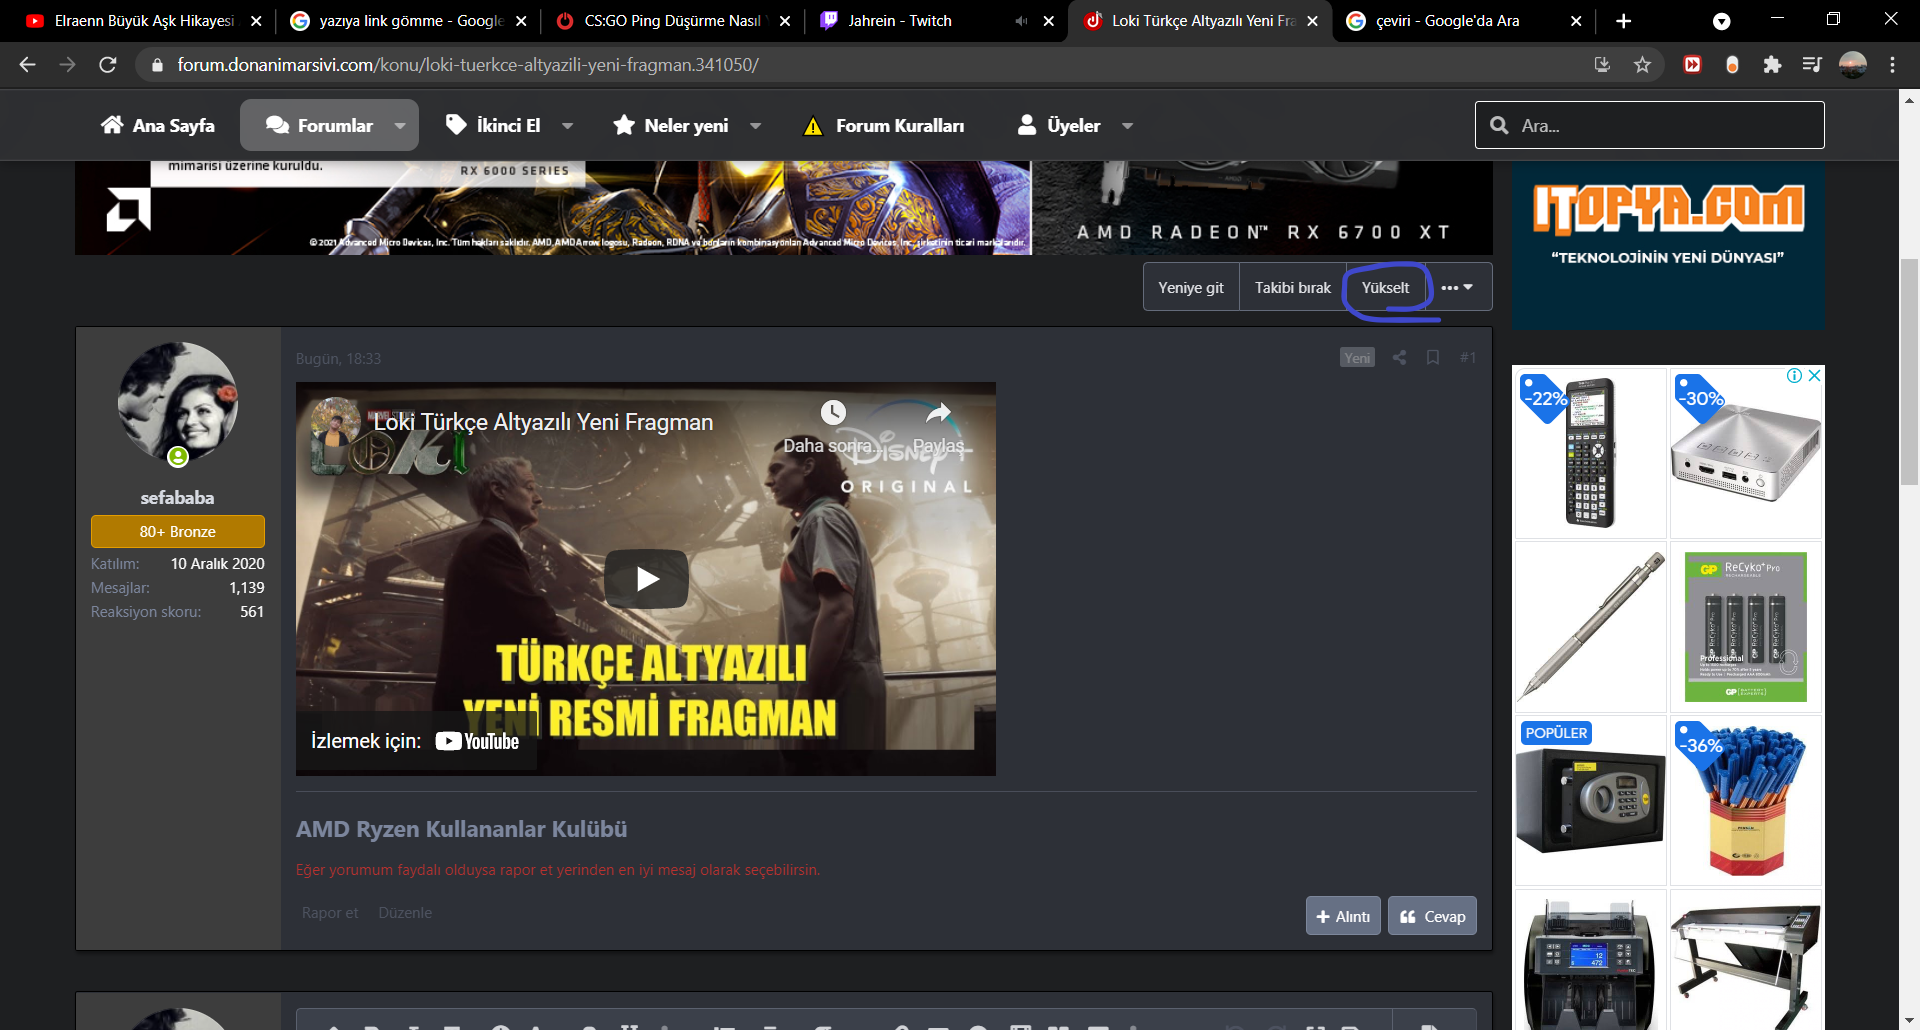Bookmark post #1 with bookmark icon
The height and width of the screenshot is (1030, 1920).
1433,358
